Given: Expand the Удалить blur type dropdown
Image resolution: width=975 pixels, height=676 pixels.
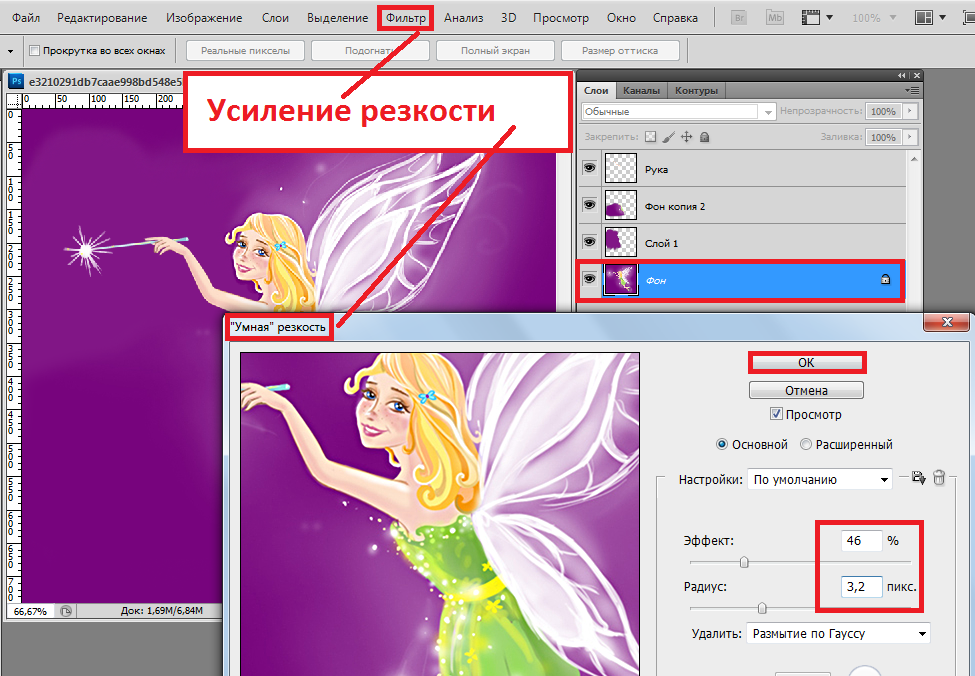Looking at the screenshot, I should (x=838, y=633).
